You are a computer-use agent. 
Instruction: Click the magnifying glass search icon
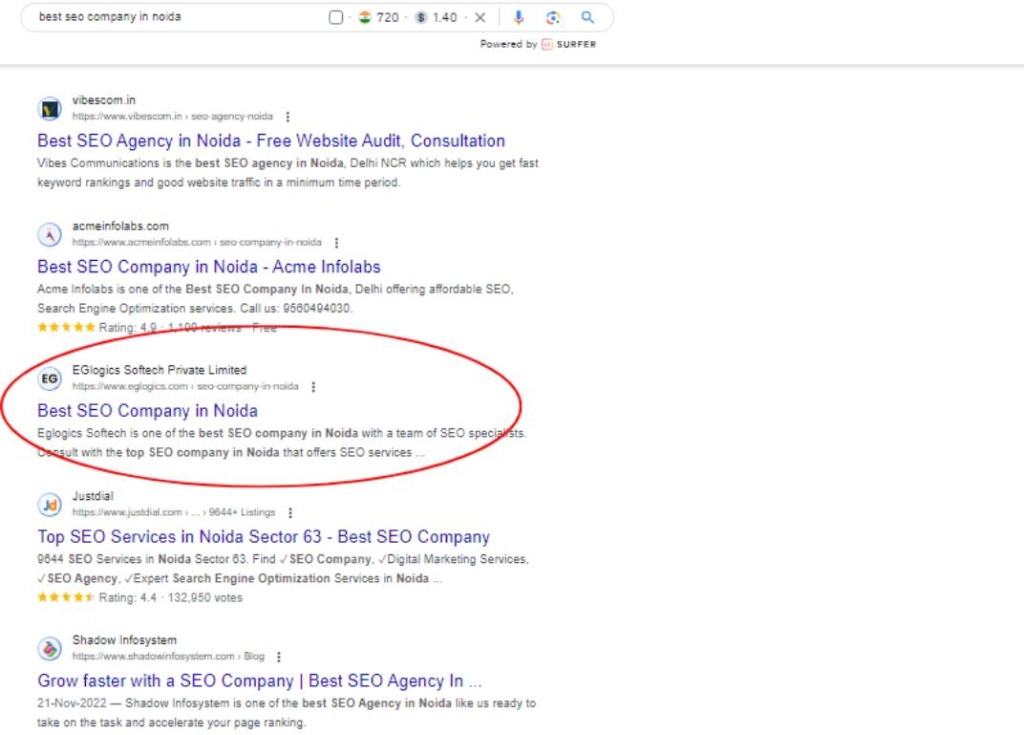[x=588, y=16]
